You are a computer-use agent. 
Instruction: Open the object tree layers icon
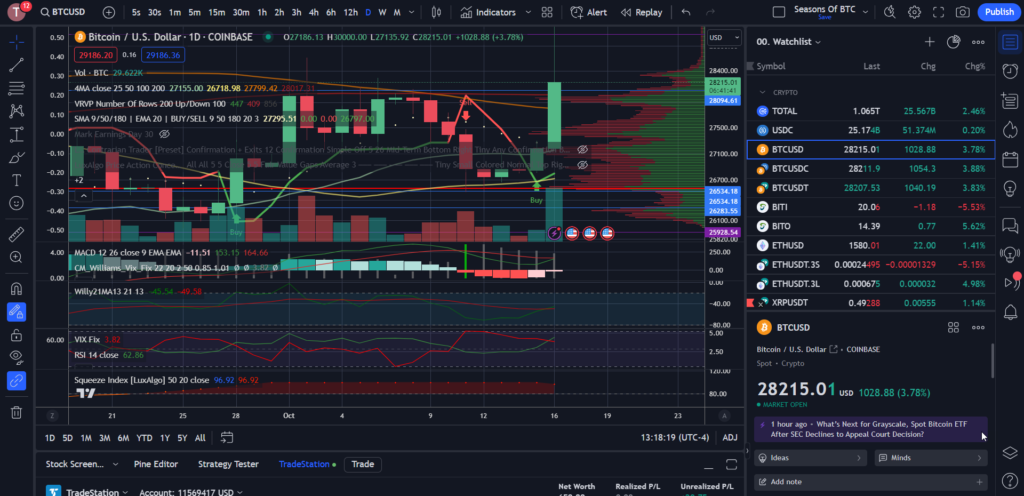point(1010,452)
